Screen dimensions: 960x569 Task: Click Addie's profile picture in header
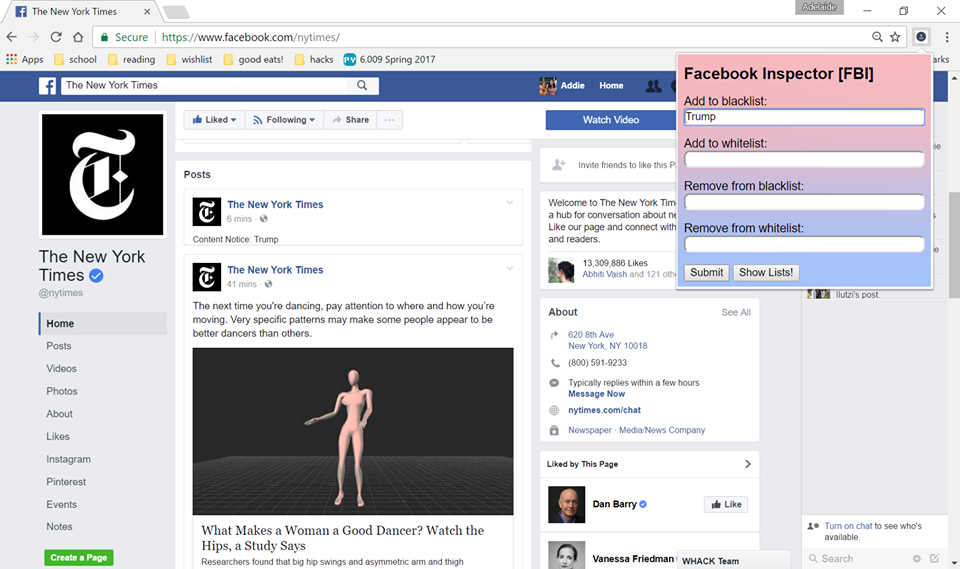click(547, 86)
